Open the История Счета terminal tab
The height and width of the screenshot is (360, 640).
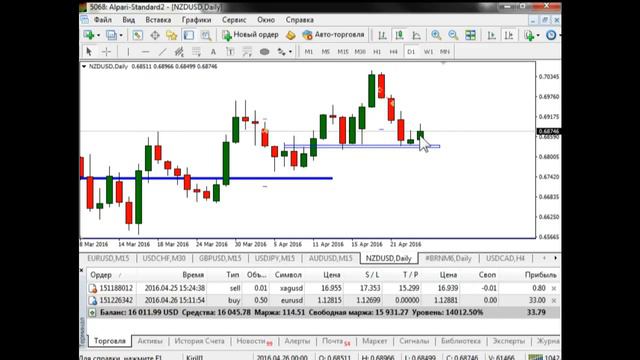click(200, 341)
